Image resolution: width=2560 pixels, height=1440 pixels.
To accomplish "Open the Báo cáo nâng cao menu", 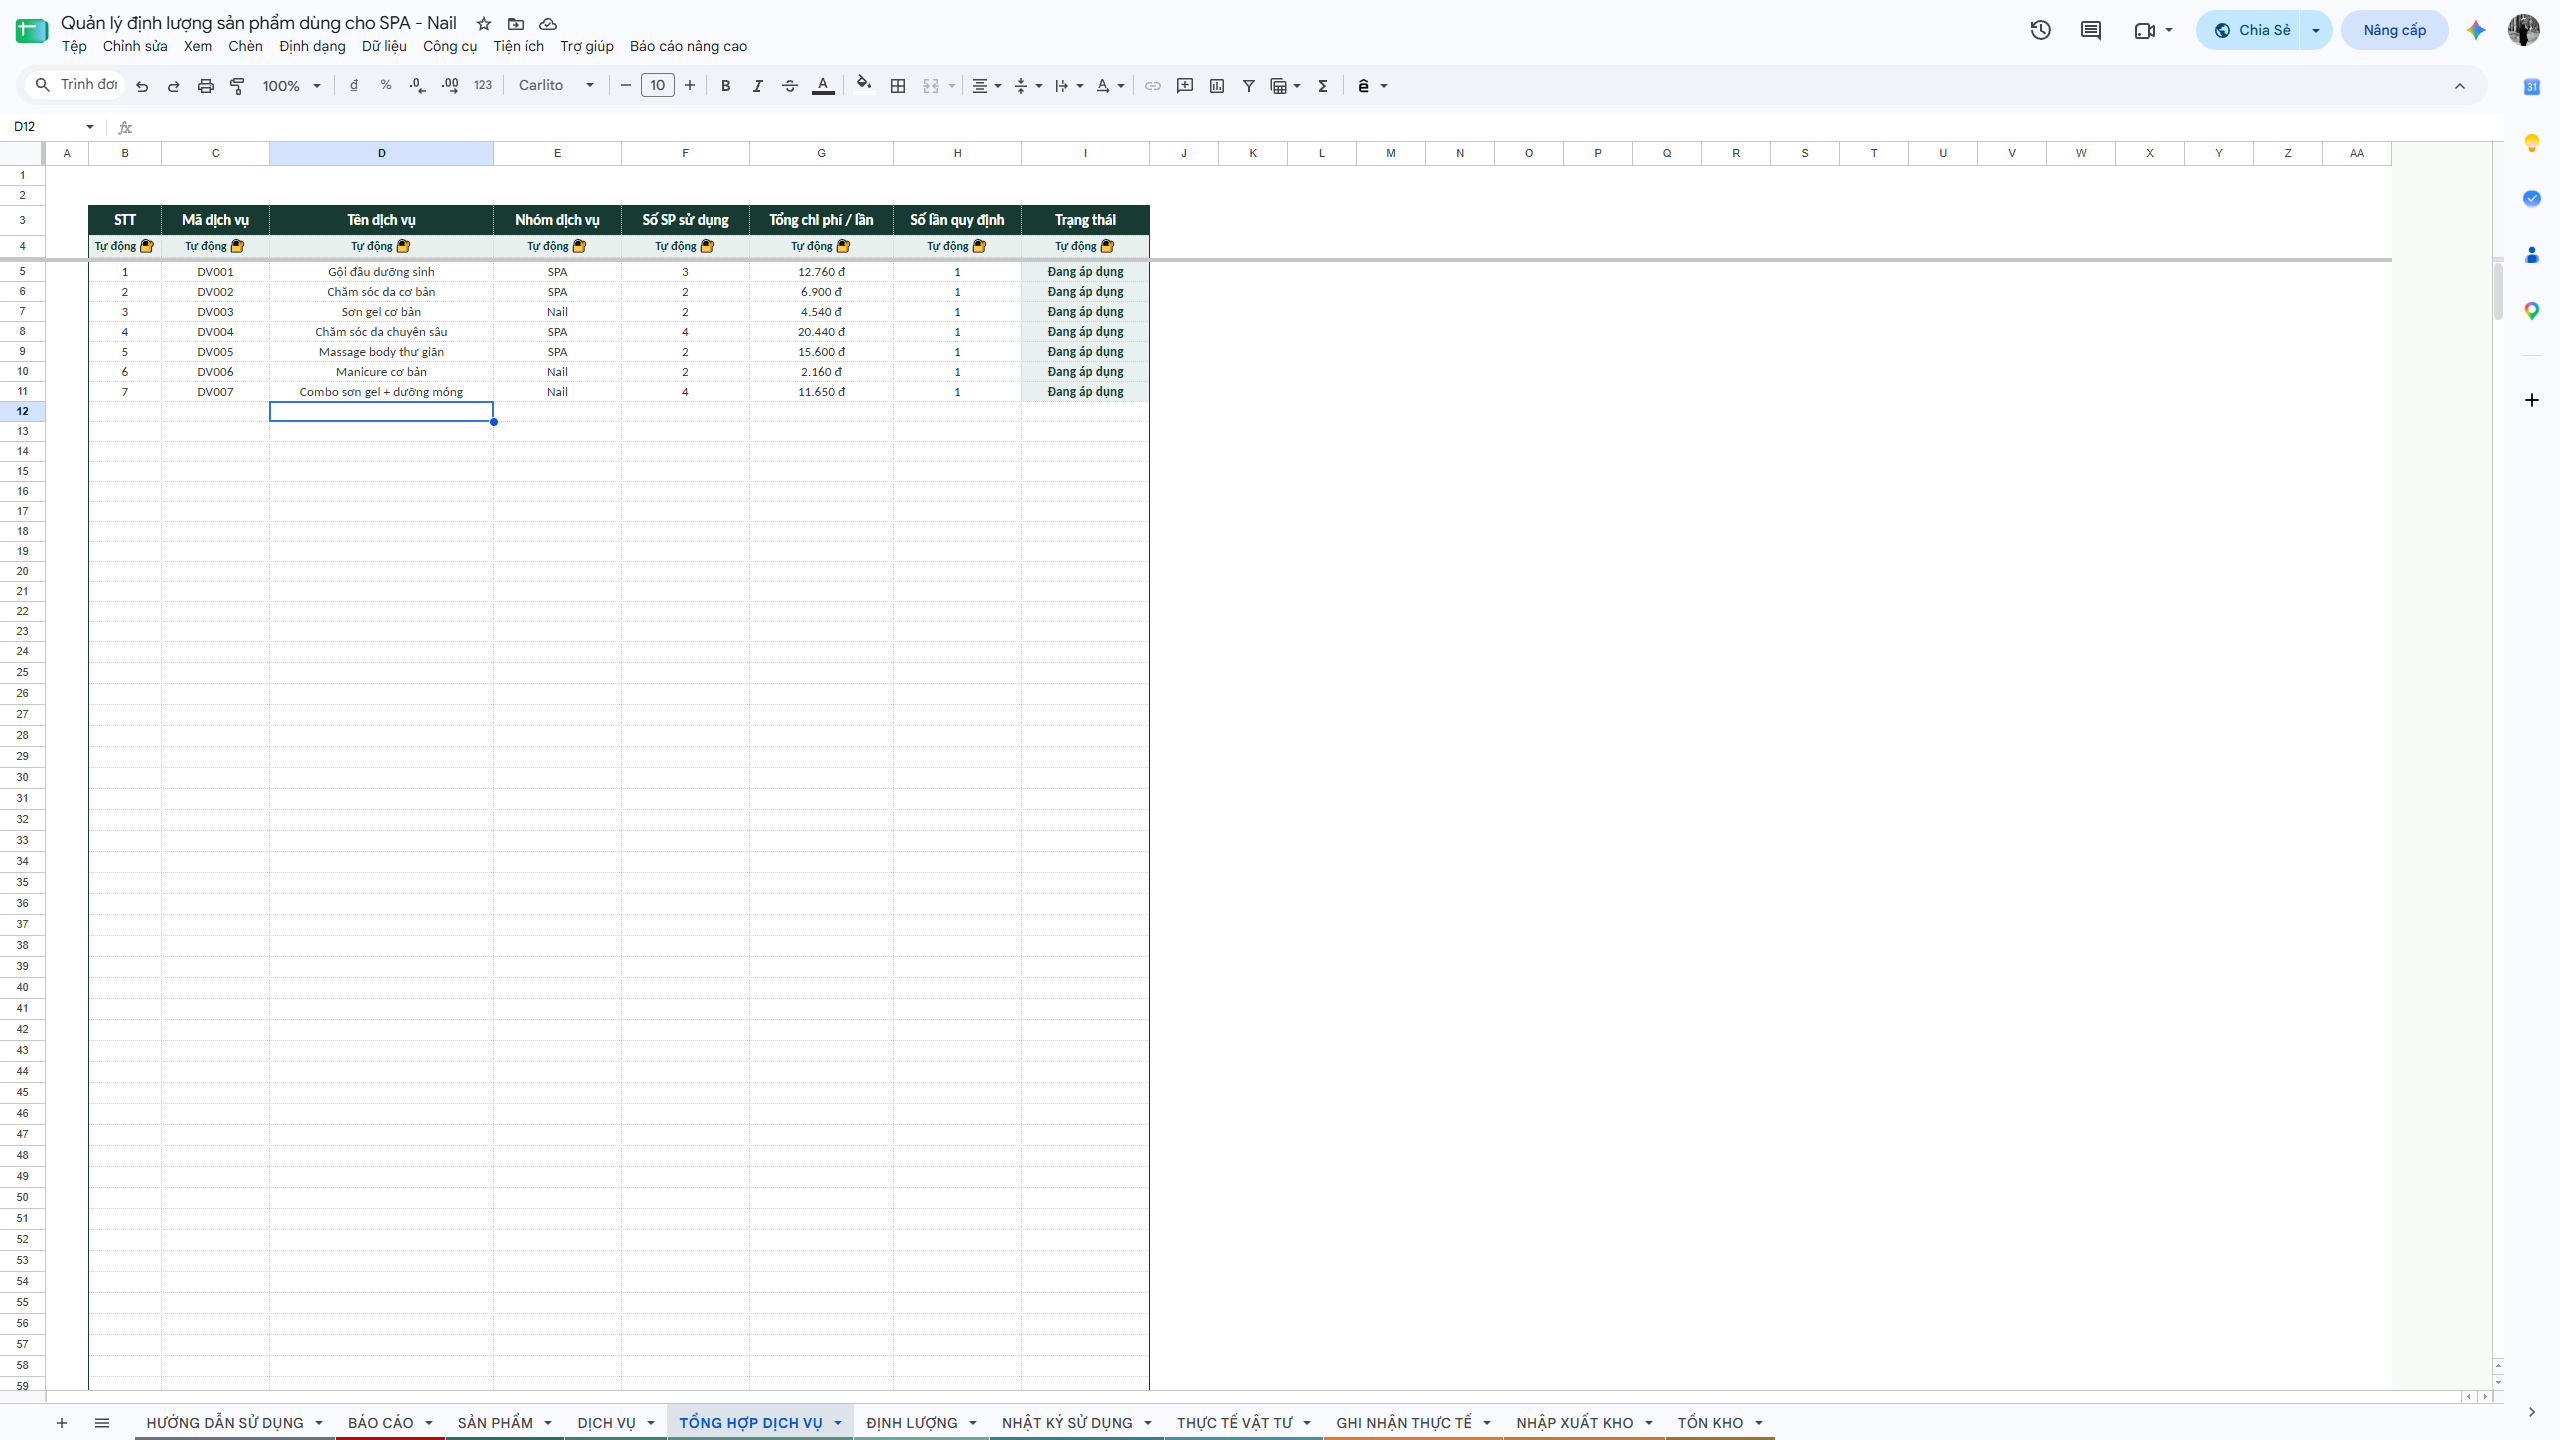I will [x=688, y=46].
